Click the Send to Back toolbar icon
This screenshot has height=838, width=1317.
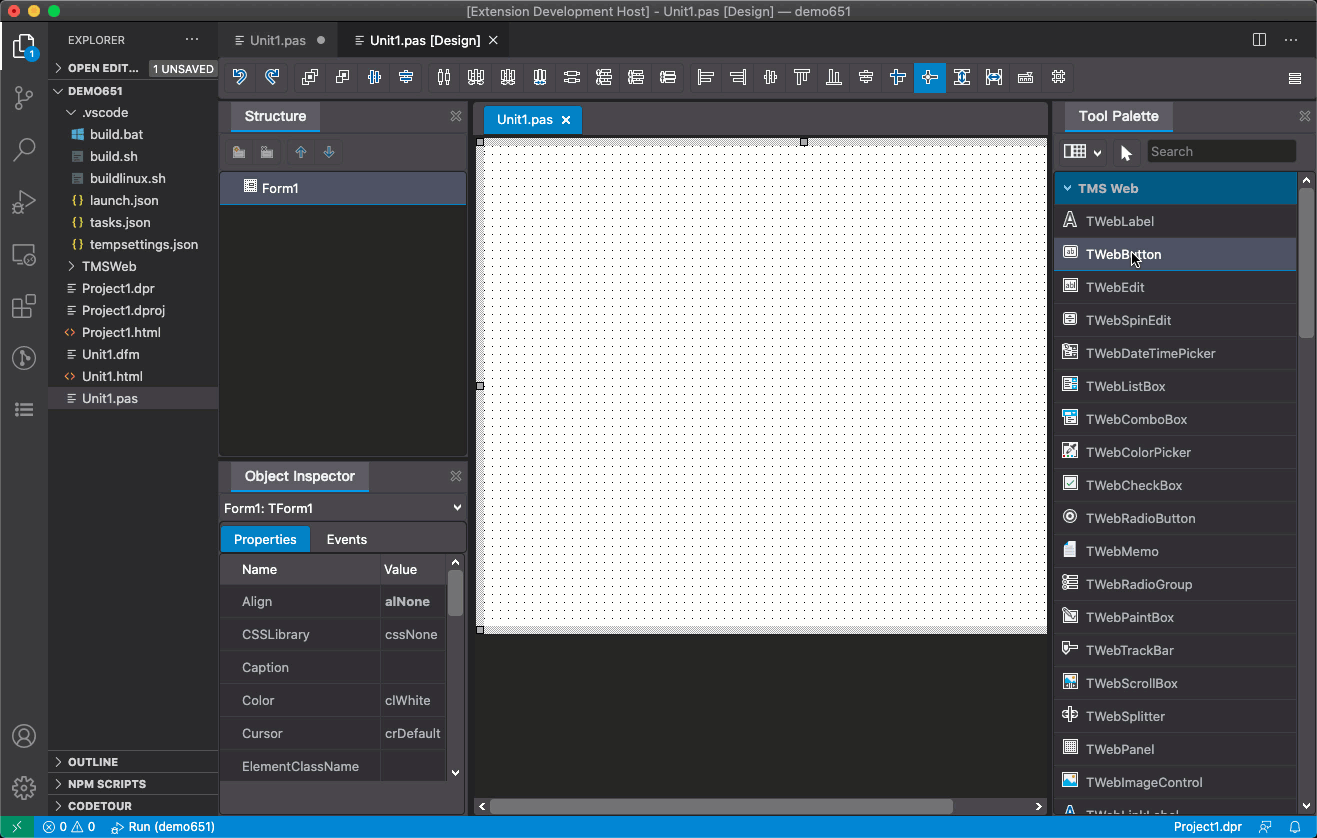(342, 77)
